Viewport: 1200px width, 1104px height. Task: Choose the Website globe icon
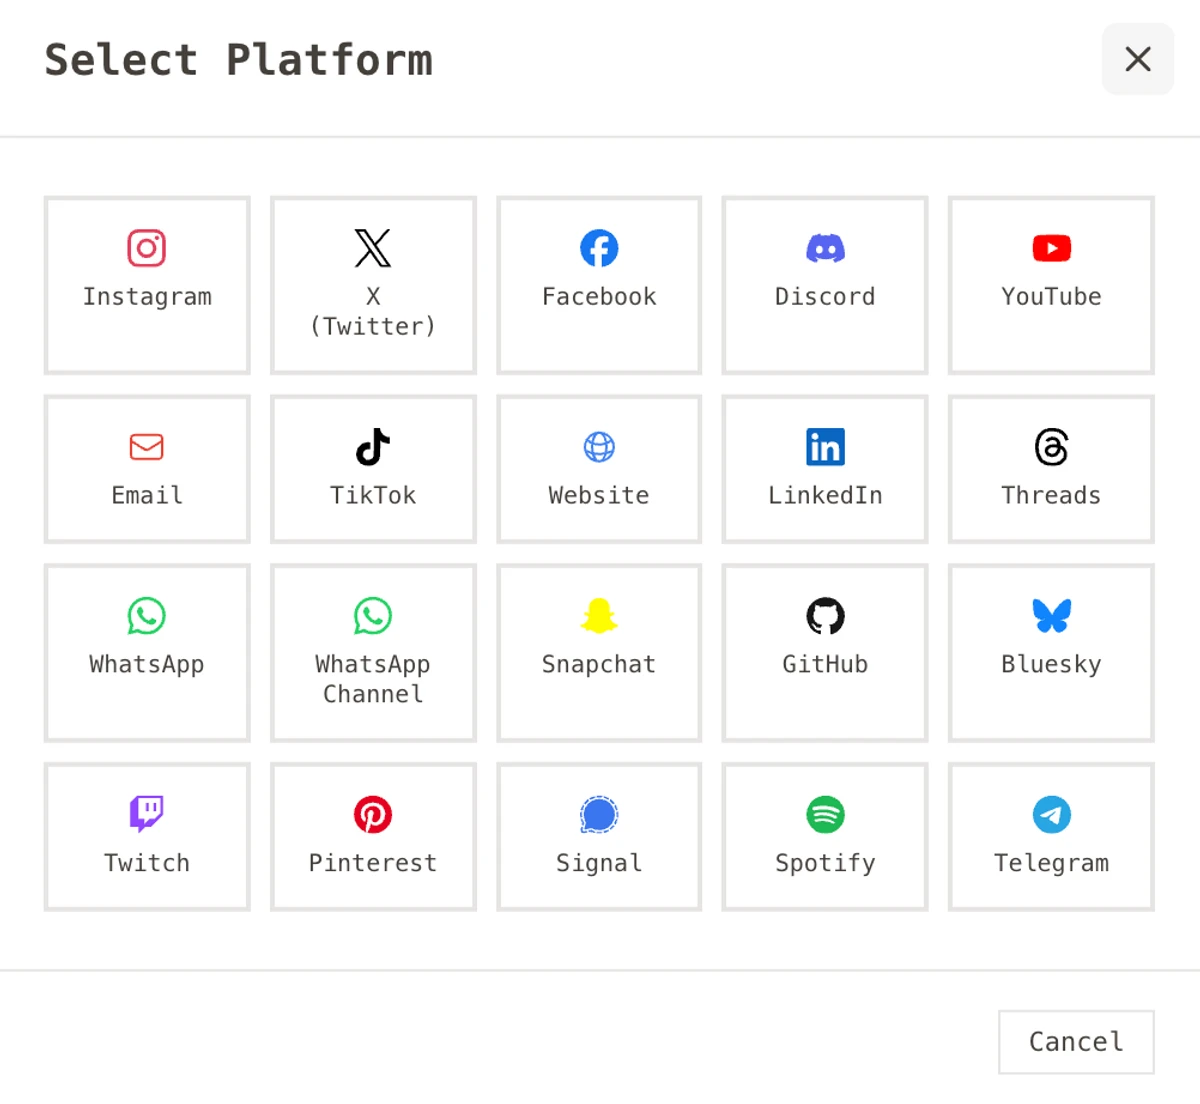pyautogui.click(x=599, y=447)
